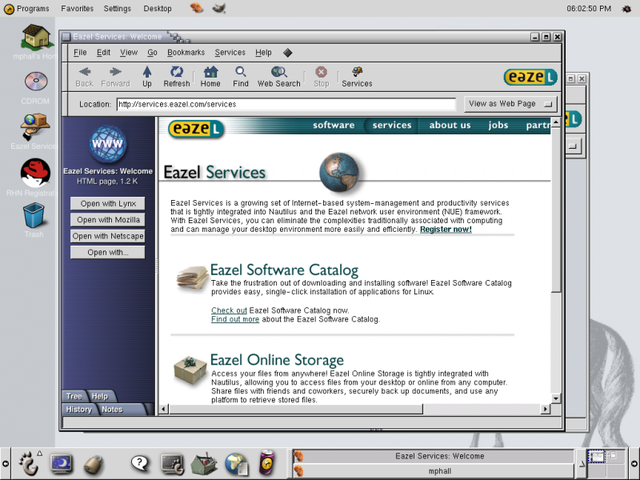Click Open with Netscape button
This screenshot has height=480, width=640.
[108, 236]
